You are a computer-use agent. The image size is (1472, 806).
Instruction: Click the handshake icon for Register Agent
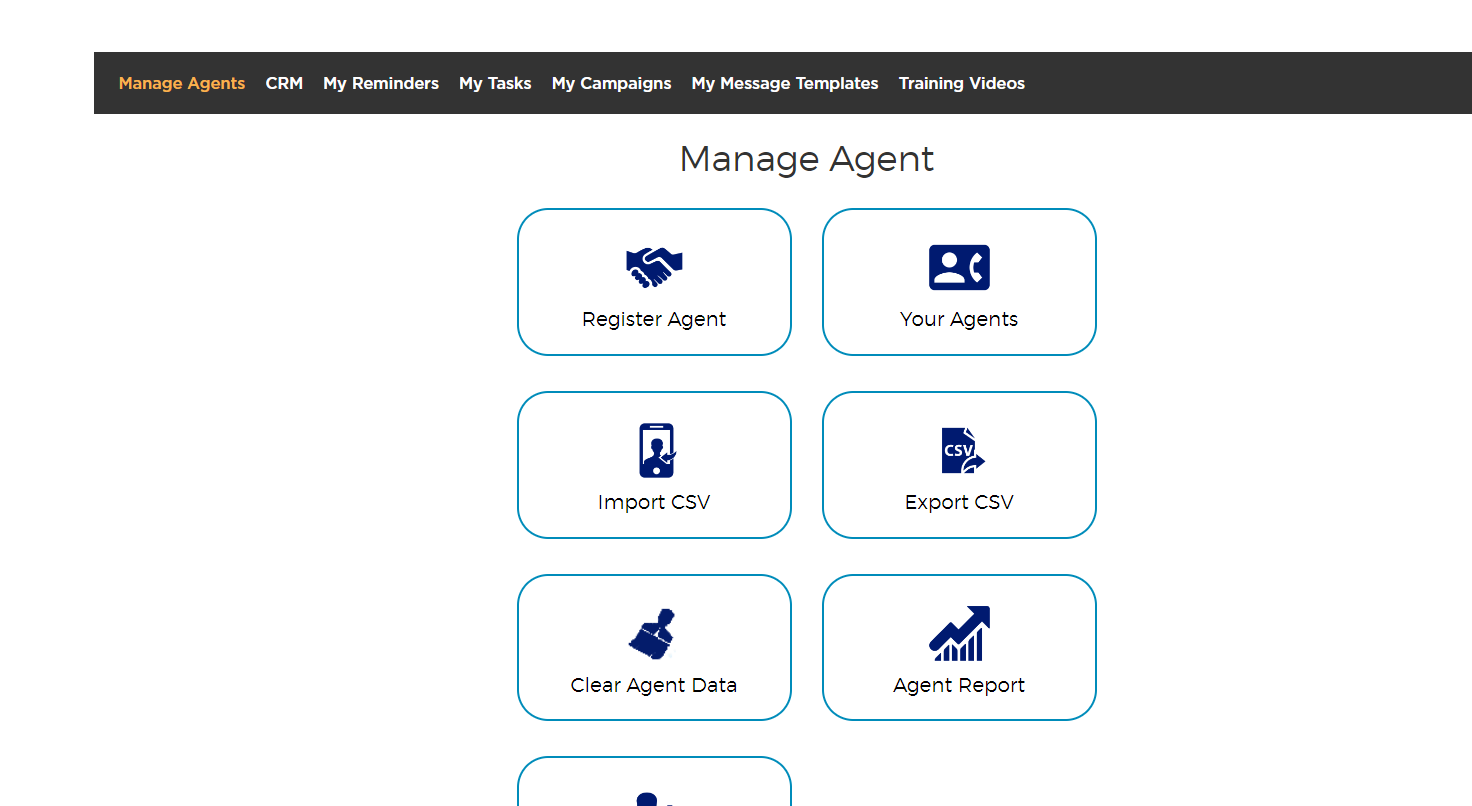[654, 267]
